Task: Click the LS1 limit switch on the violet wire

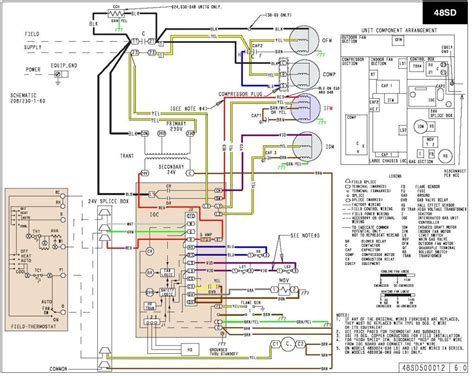Action: [x=243, y=270]
